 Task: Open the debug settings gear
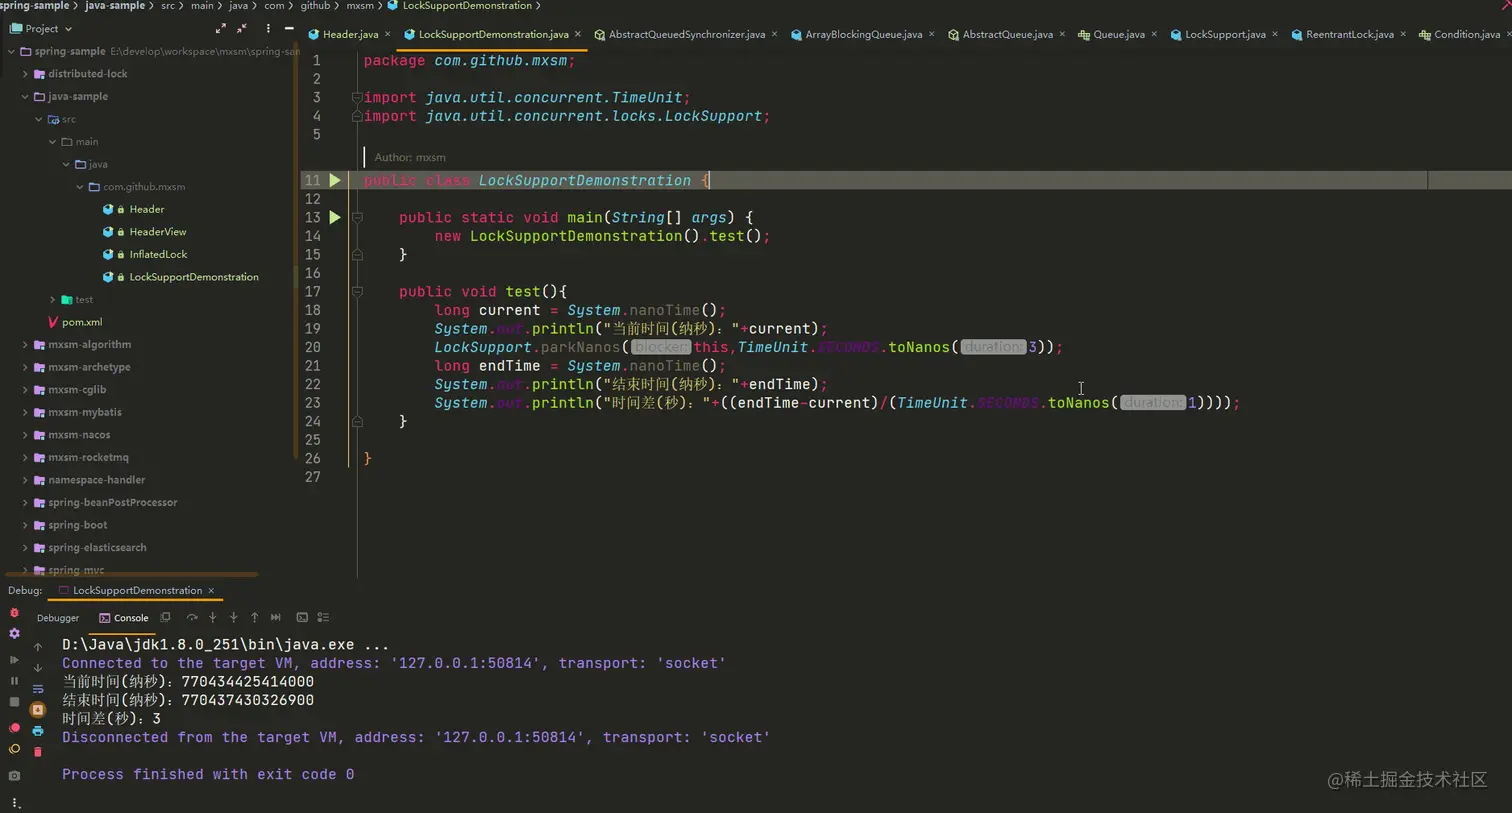click(14, 634)
